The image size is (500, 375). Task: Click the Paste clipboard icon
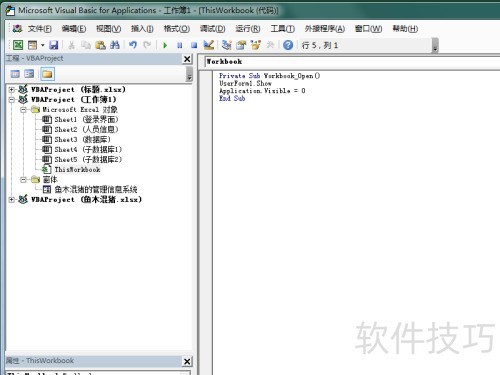click(x=100, y=45)
